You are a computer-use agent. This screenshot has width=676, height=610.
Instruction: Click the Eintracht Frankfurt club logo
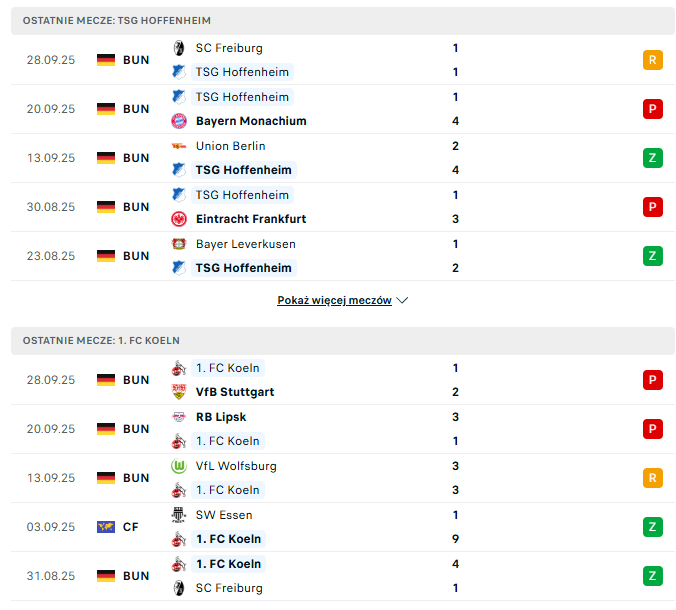(x=179, y=219)
